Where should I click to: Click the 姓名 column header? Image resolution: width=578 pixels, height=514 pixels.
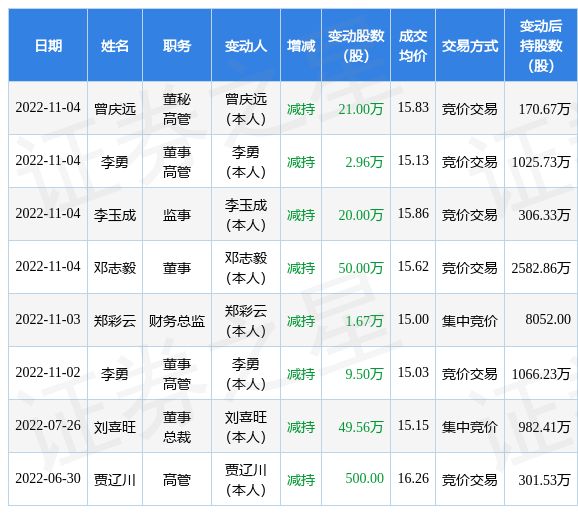click(115, 46)
